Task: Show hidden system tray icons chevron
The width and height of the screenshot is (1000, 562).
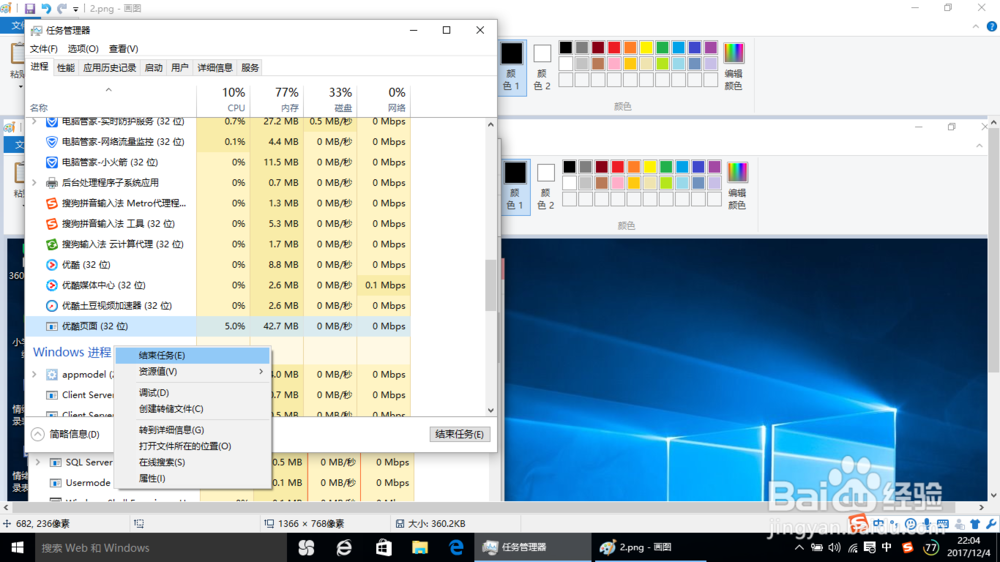Action: tap(799, 547)
